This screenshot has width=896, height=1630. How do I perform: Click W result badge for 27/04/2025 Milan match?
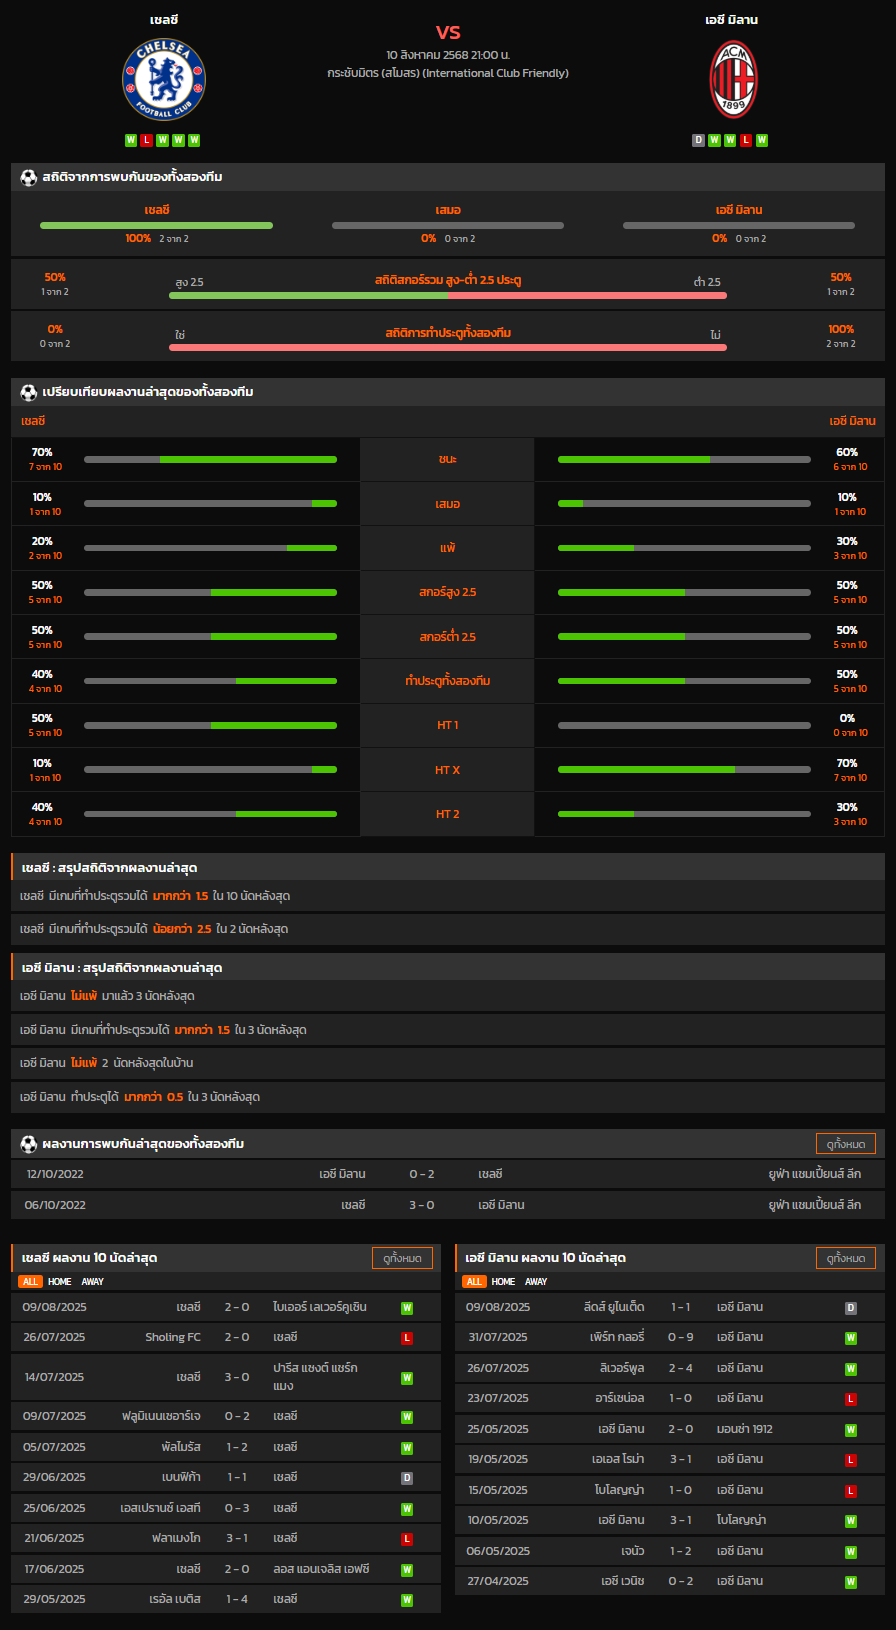[851, 1582]
